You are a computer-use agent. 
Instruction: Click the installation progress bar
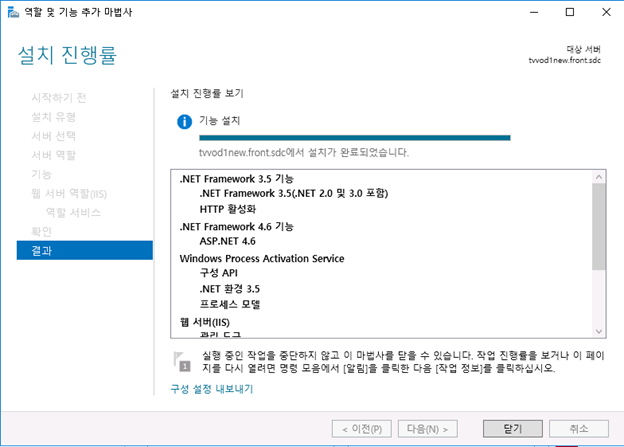[x=355, y=138]
